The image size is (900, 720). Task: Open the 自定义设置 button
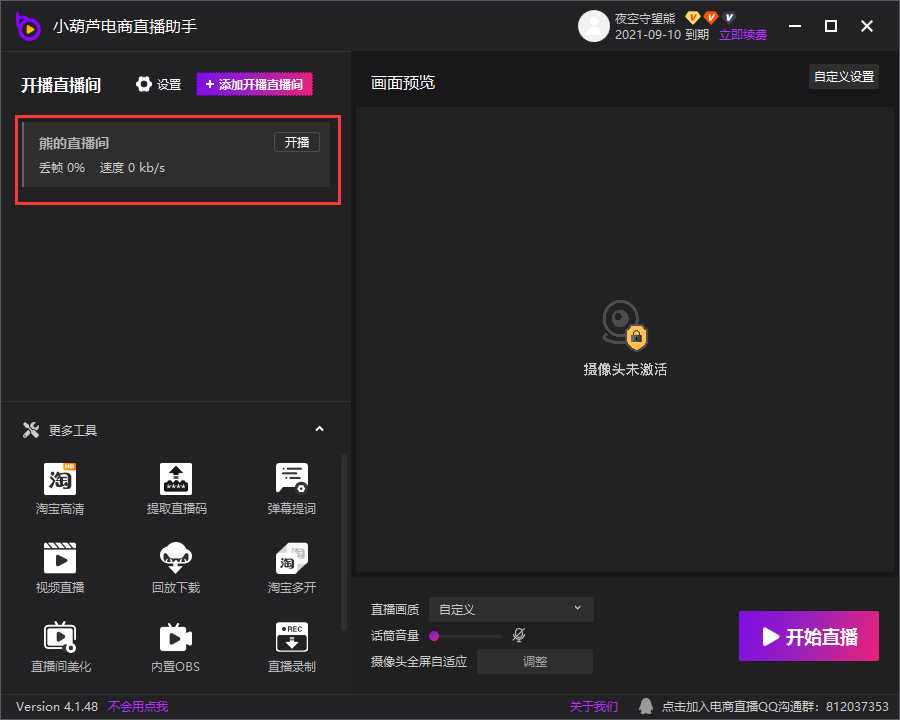(843, 77)
